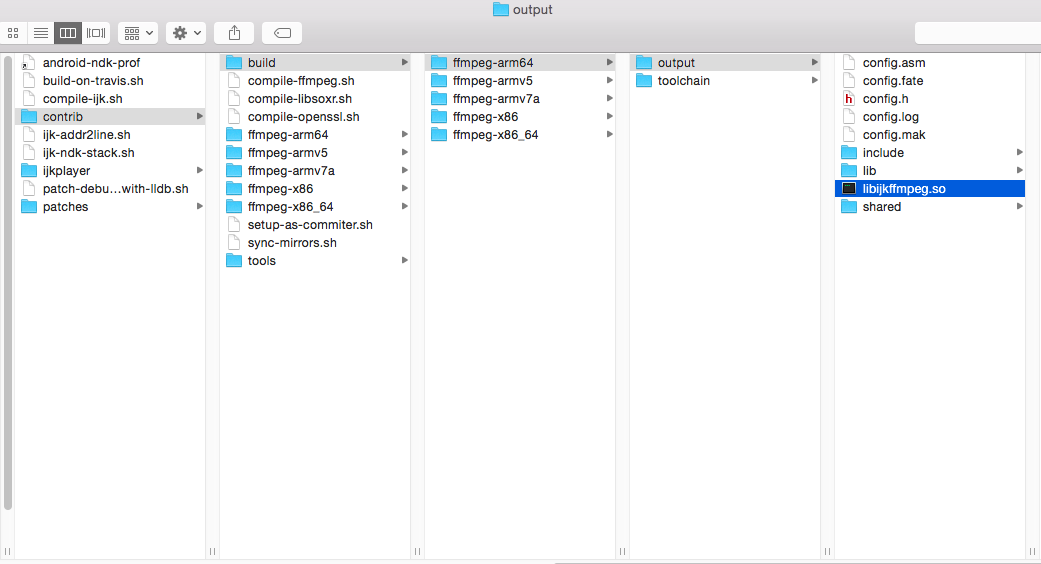Switch to icon view mode
Viewport: 1041px width, 564px height.
tap(13, 33)
